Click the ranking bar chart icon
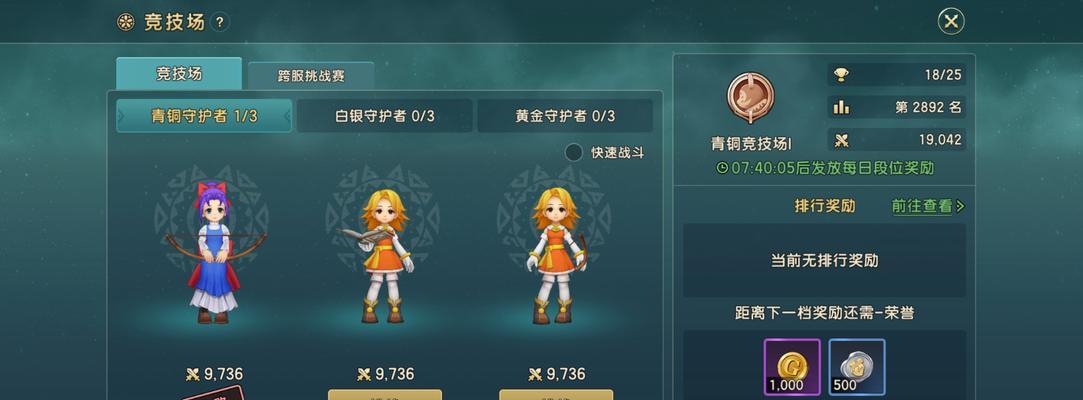 (x=841, y=107)
